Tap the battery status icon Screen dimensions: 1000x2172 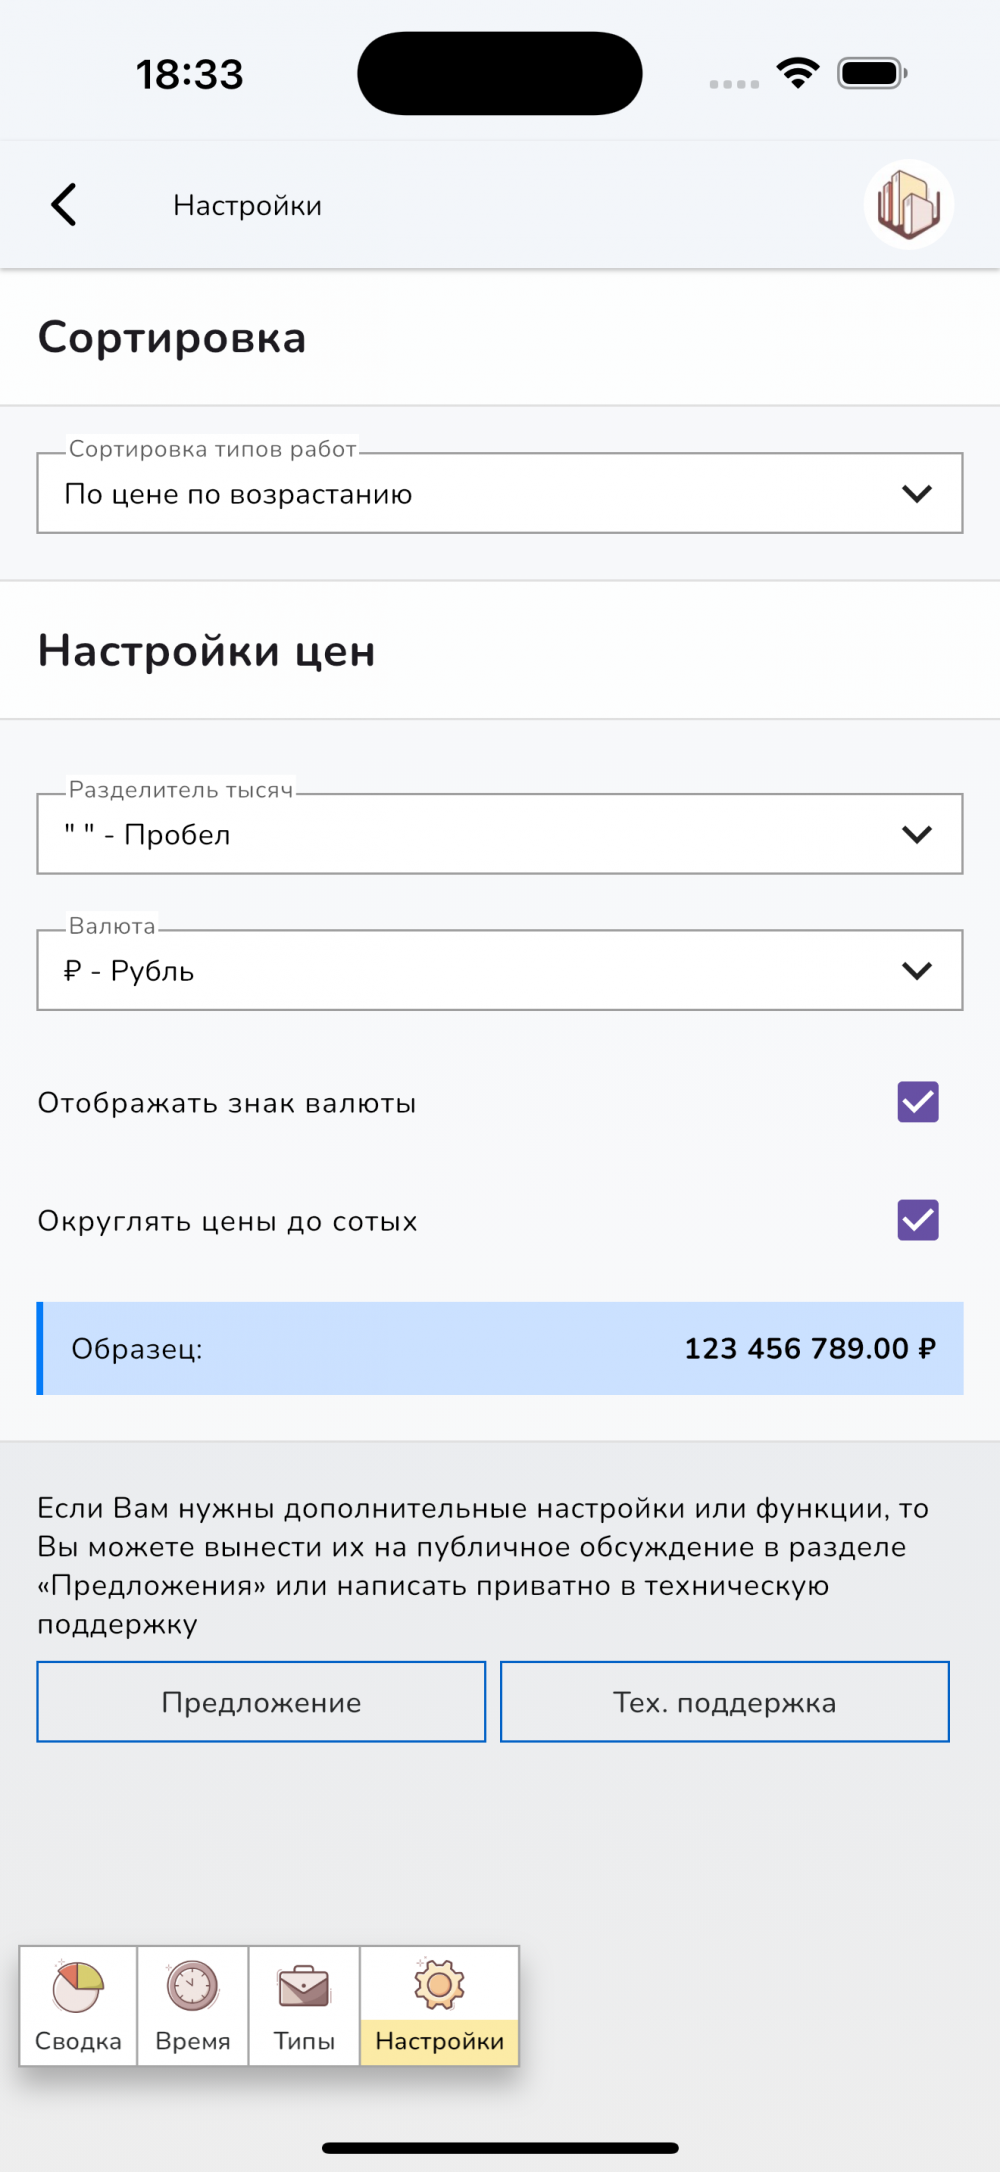pos(871,73)
